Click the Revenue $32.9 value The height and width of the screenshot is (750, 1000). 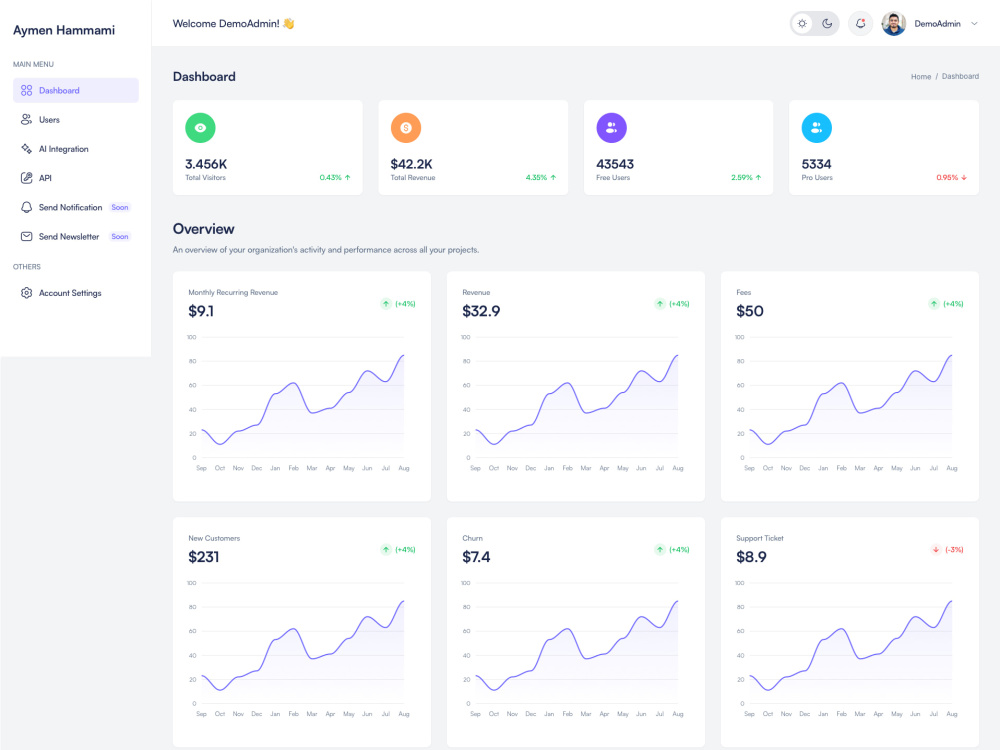tap(481, 311)
